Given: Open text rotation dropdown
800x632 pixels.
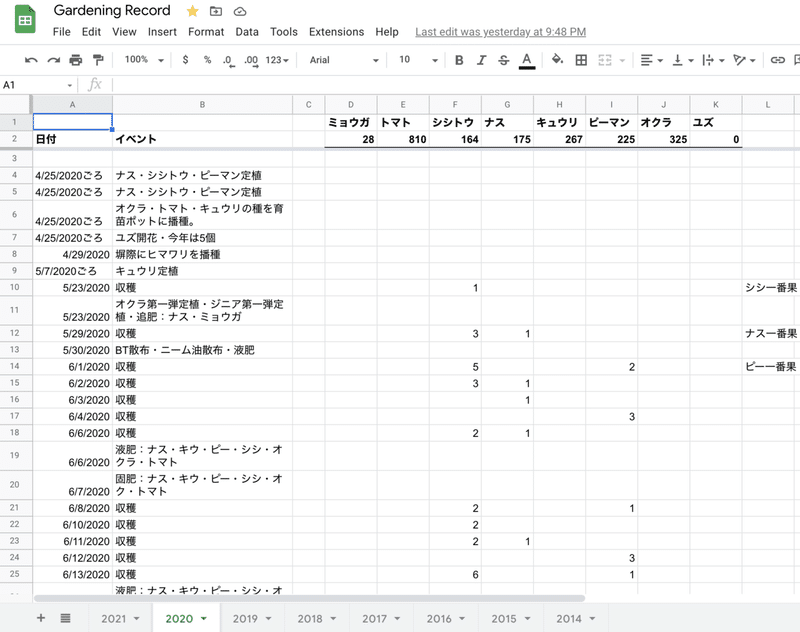Looking at the screenshot, I should (744, 60).
